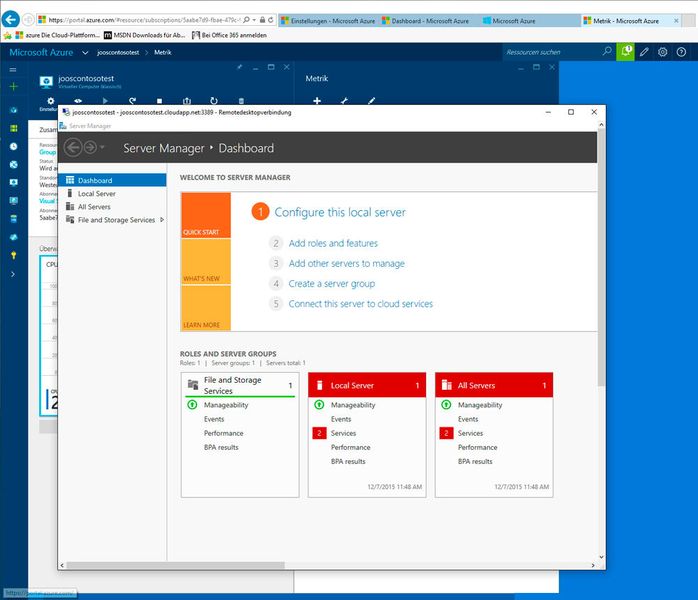Open Azure portal settings gear icon
The image size is (698, 600).
coord(662,52)
